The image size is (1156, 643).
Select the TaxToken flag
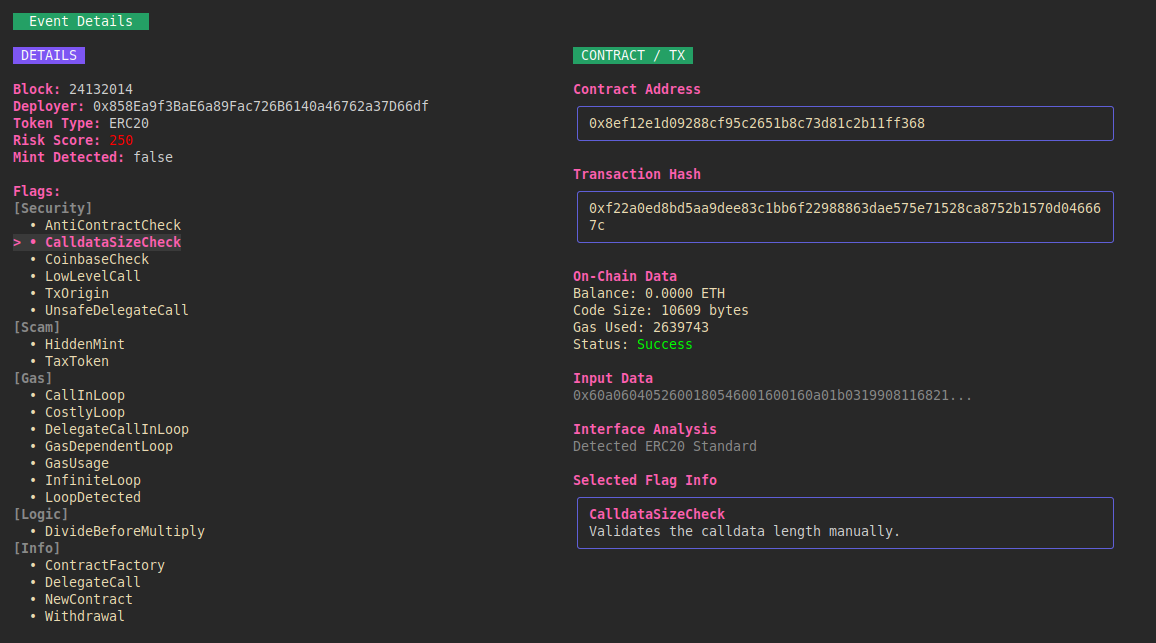[77, 360]
